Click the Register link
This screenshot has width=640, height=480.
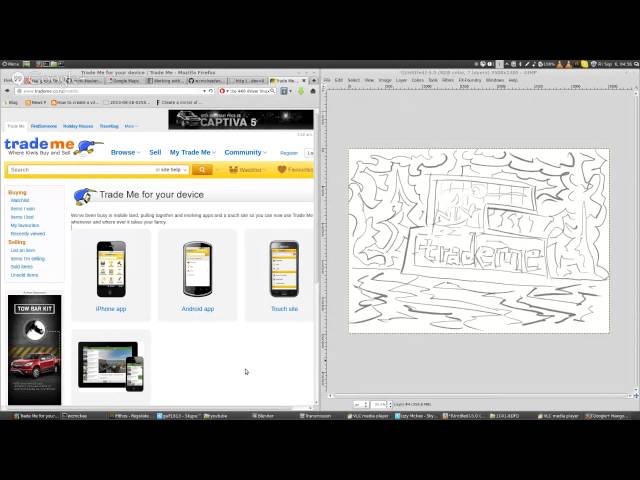pos(289,153)
